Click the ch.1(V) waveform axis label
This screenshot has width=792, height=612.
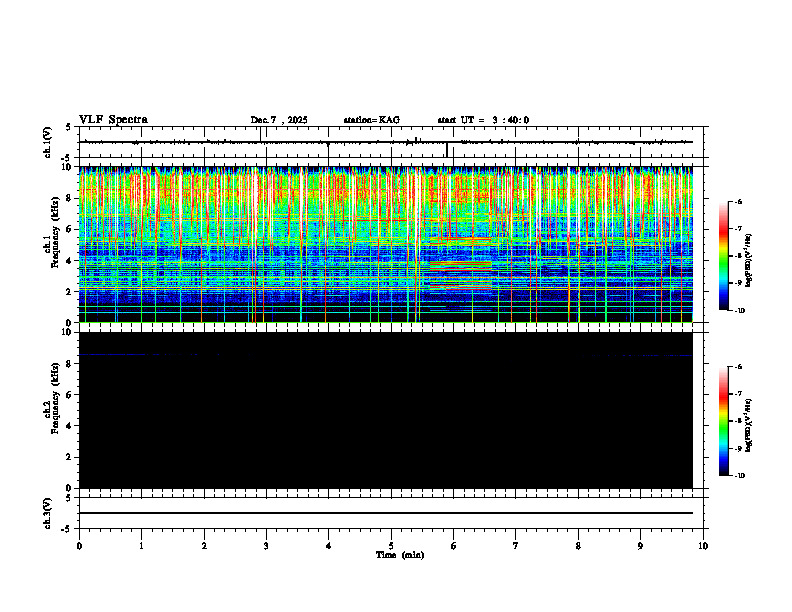click(48, 142)
